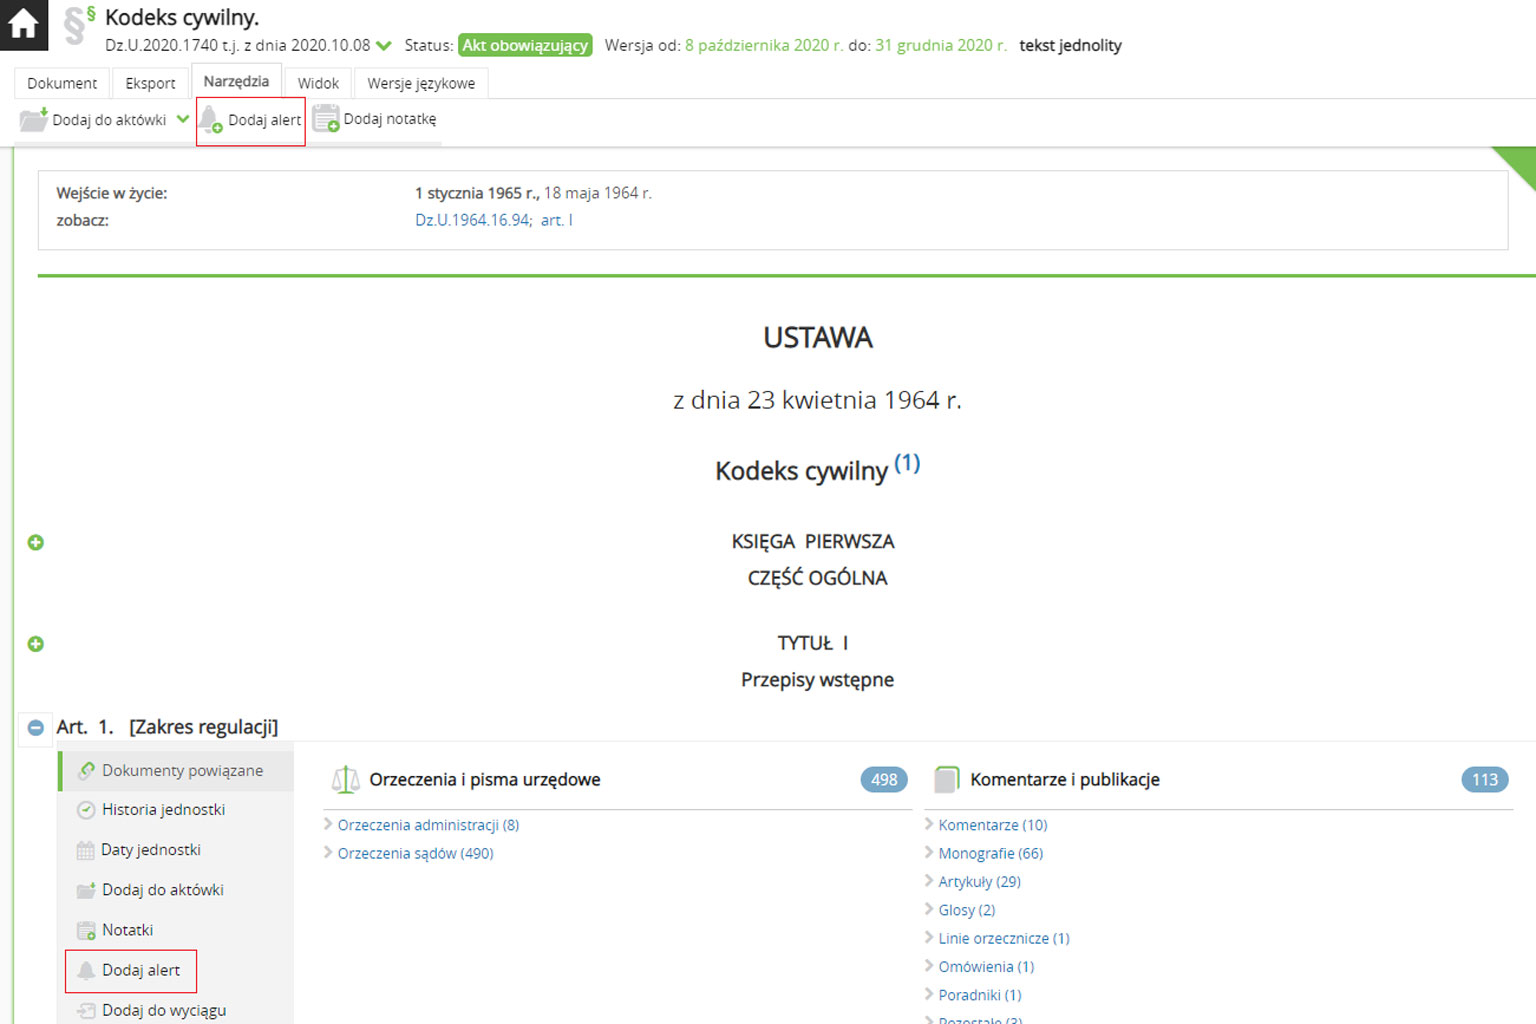Open the Dodaj do aktówki dropdown arrow
This screenshot has height=1024, width=1536.
[x=183, y=119]
